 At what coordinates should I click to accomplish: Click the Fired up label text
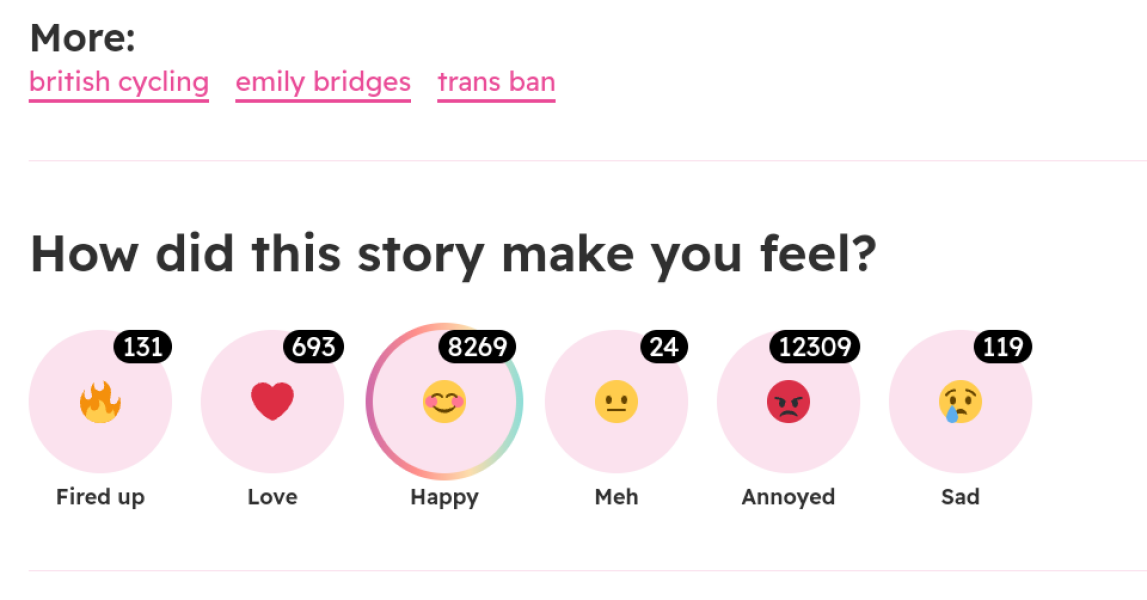click(x=100, y=496)
